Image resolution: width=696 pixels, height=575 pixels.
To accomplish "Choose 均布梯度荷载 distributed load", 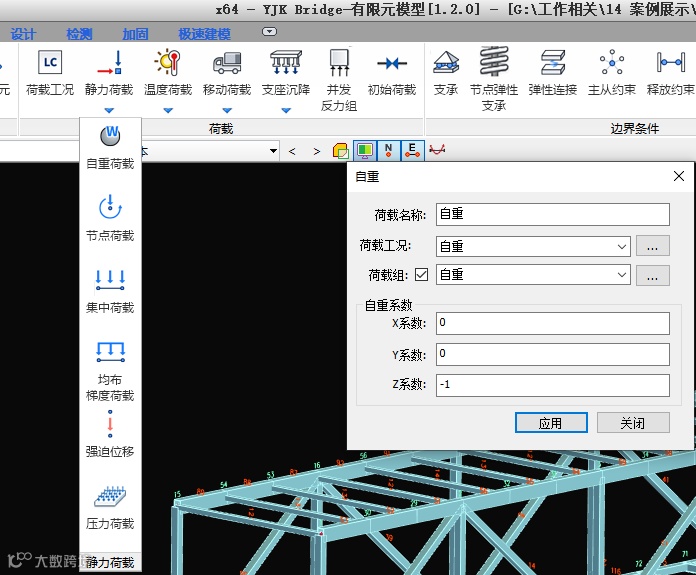I will click(110, 371).
